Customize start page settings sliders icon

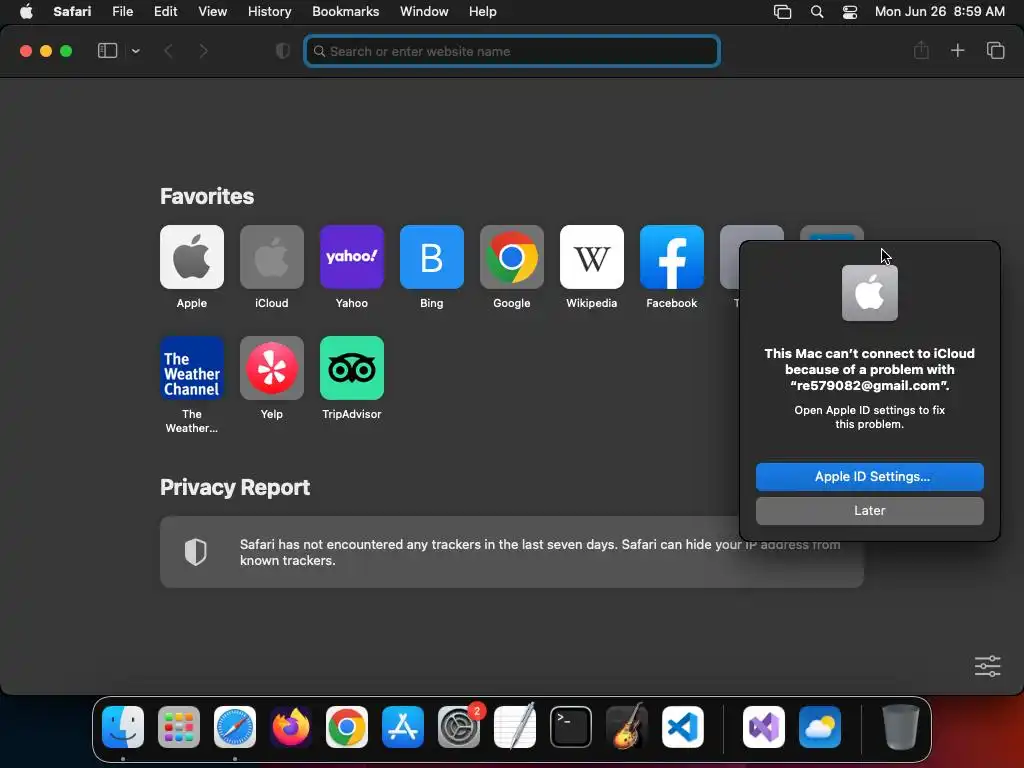[987, 666]
